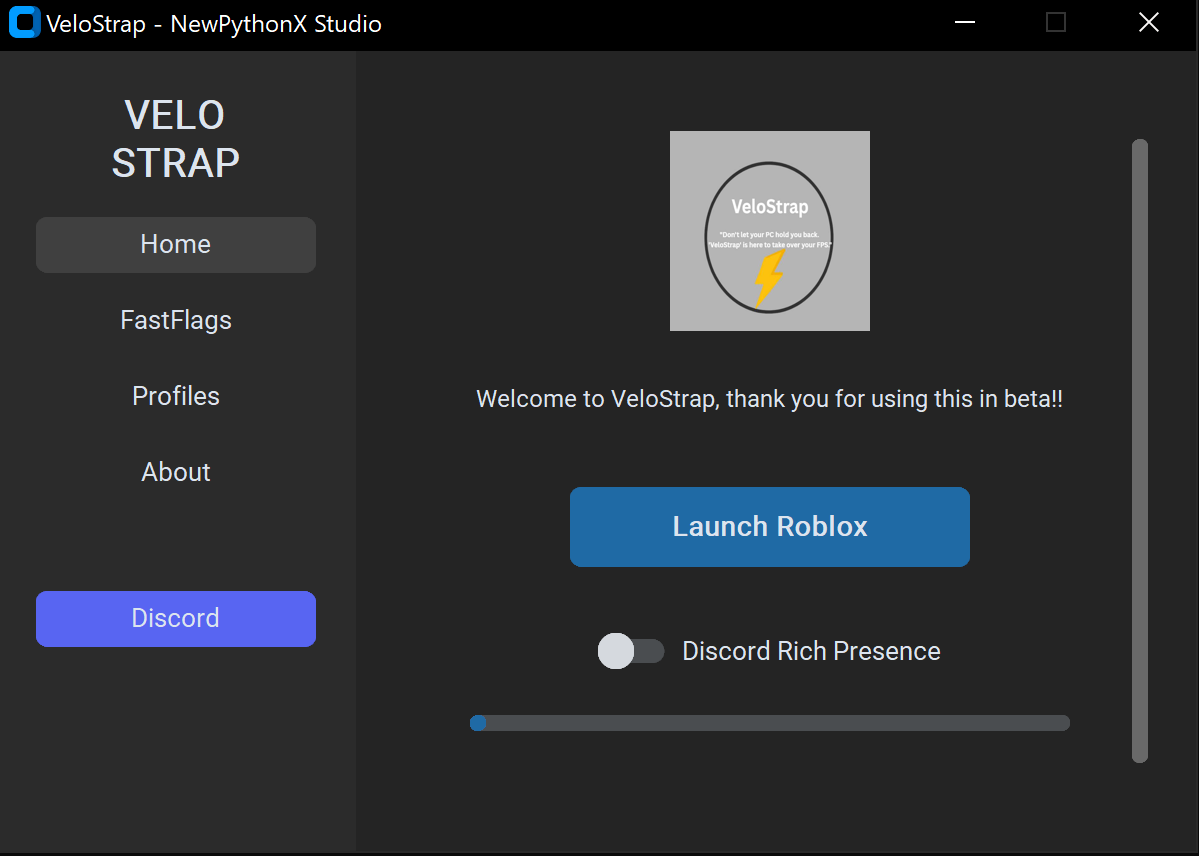Screen dimensions: 1199x856
Task: Click the yellow lightning bolt in logo
Action: coord(768,277)
